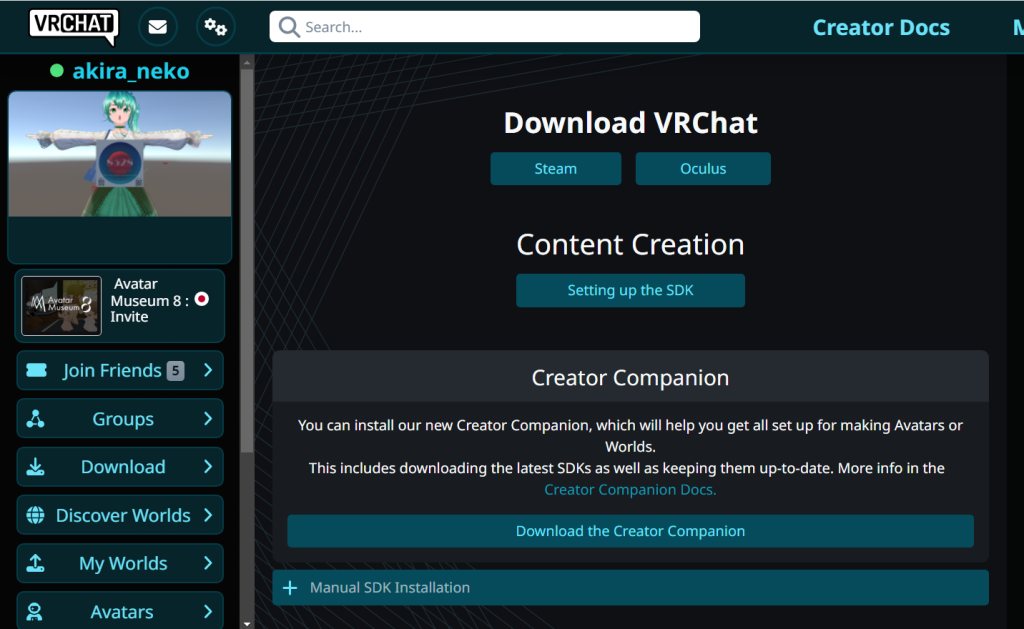The image size is (1024, 629).
Task: Click the Avatar Museum 8 world thumbnail
Action: tap(61, 306)
